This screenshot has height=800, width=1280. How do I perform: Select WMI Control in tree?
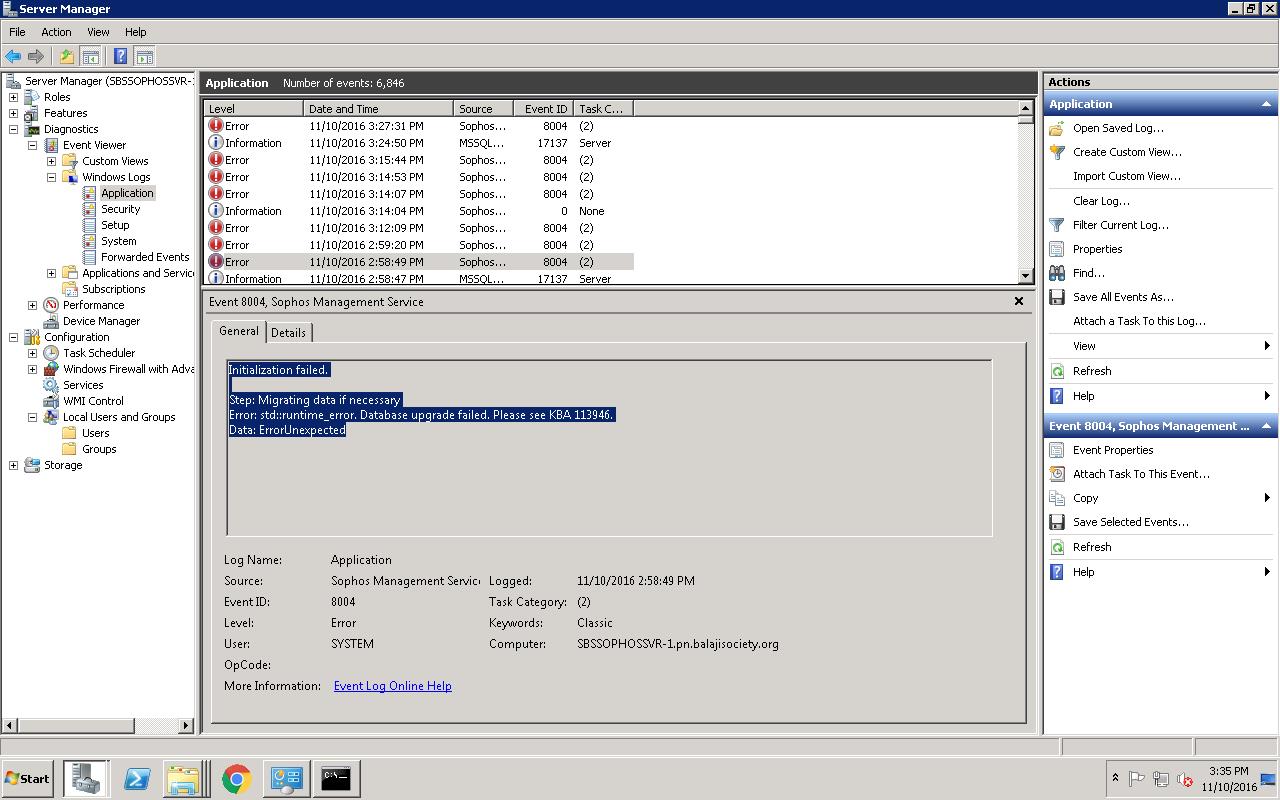click(x=93, y=401)
